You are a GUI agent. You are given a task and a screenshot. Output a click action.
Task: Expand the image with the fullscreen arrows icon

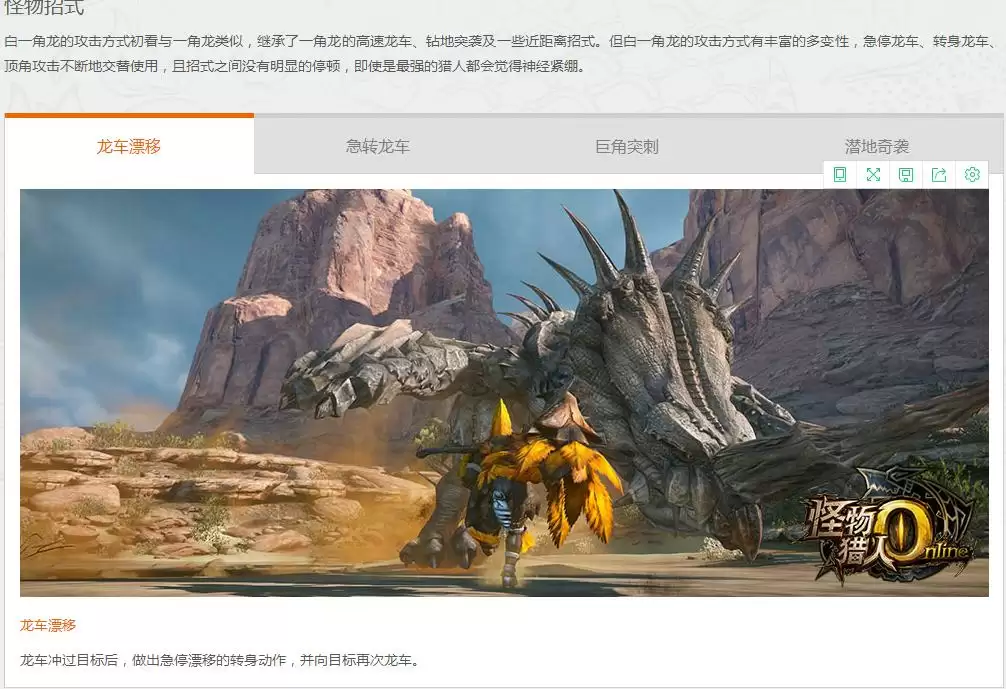coord(873,175)
